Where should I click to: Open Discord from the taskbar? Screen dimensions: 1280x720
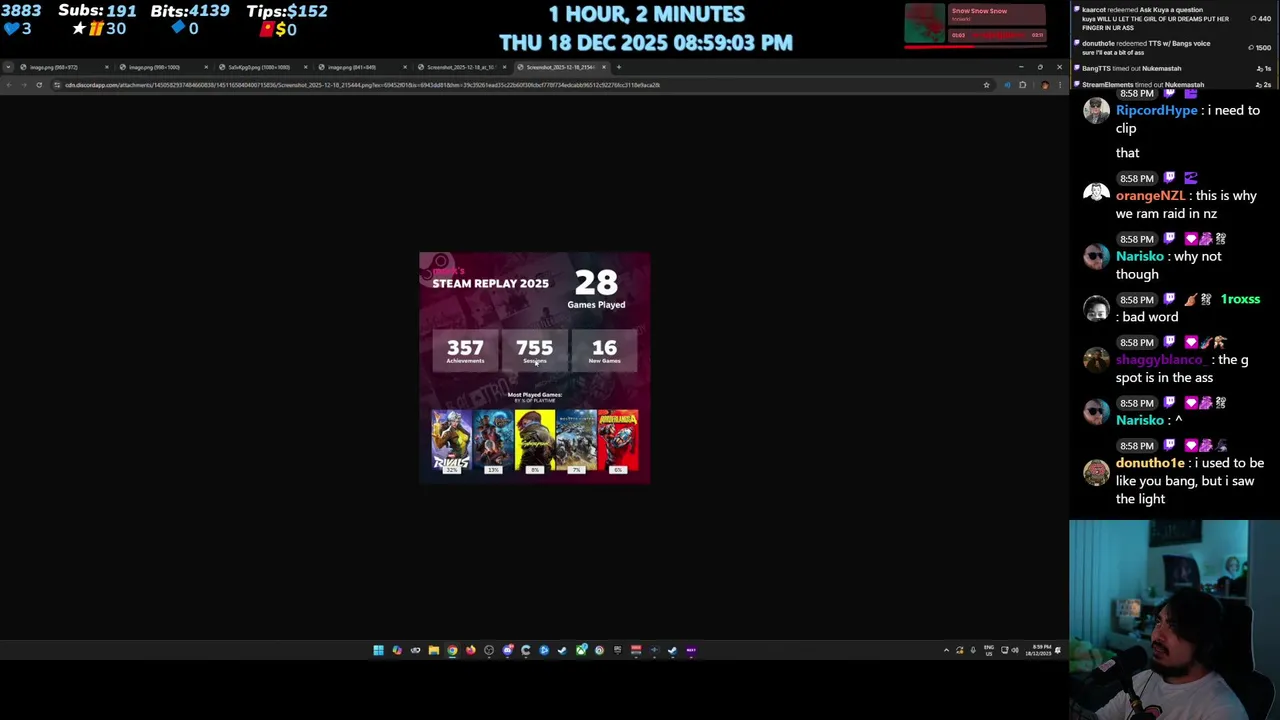[x=508, y=650]
